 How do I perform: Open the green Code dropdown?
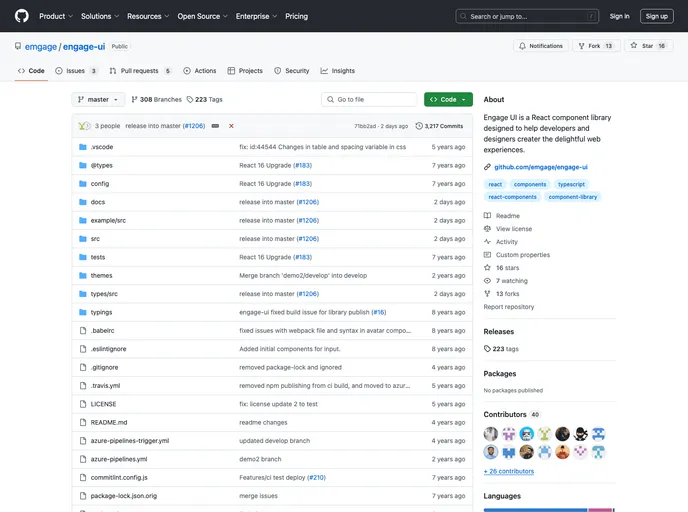coord(448,100)
